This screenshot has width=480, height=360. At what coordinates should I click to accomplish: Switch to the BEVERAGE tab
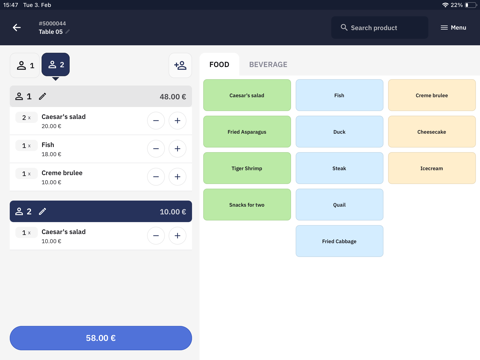point(268,64)
